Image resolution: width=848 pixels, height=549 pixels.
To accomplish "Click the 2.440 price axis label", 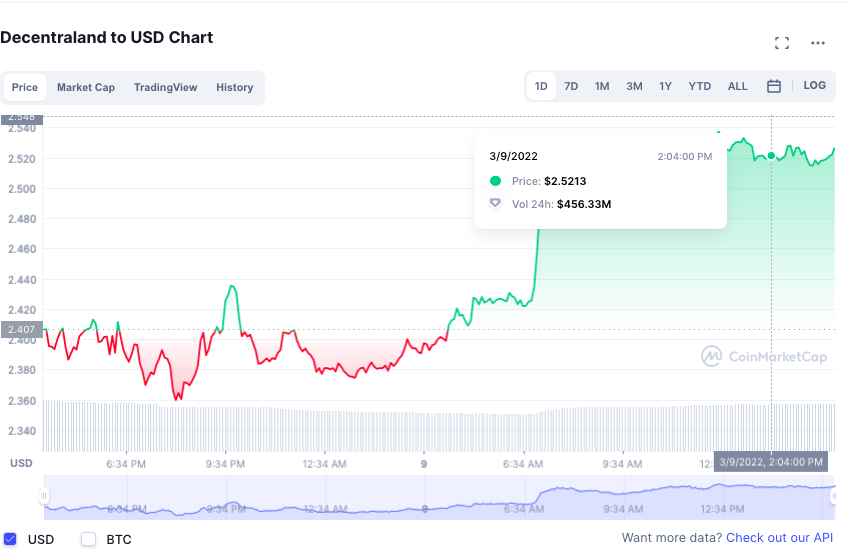I will (22, 280).
